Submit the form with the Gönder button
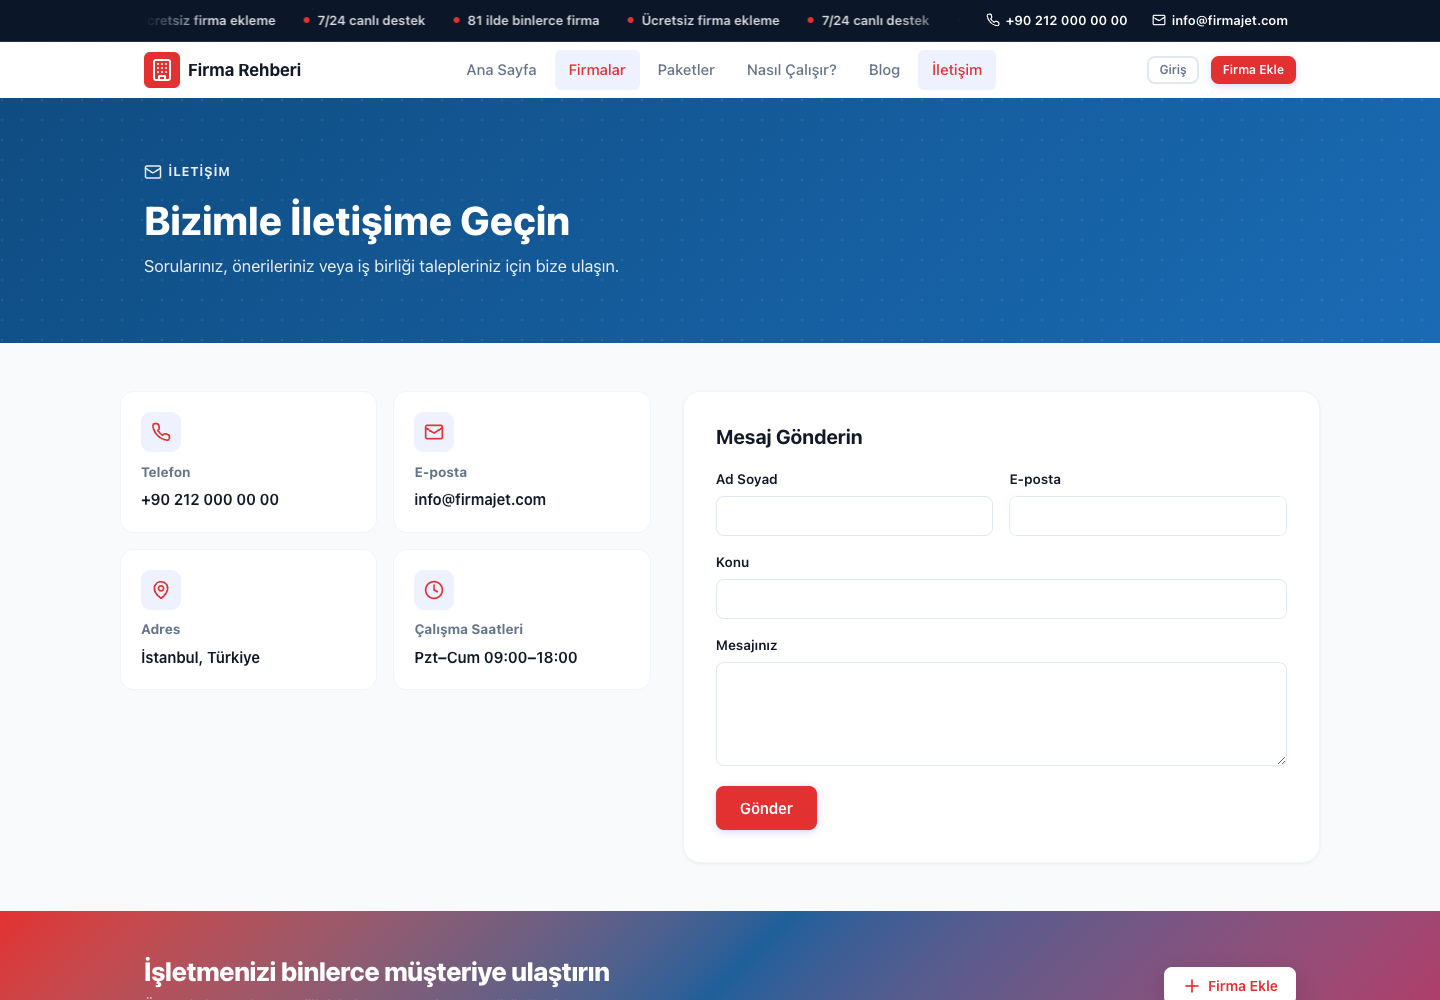The width and height of the screenshot is (1440, 1000). click(x=766, y=808)
